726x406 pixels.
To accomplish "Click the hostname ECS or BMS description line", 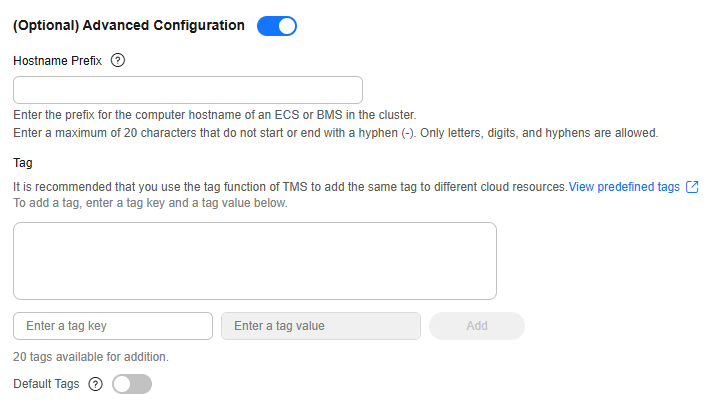I will [x=215, y=115].
